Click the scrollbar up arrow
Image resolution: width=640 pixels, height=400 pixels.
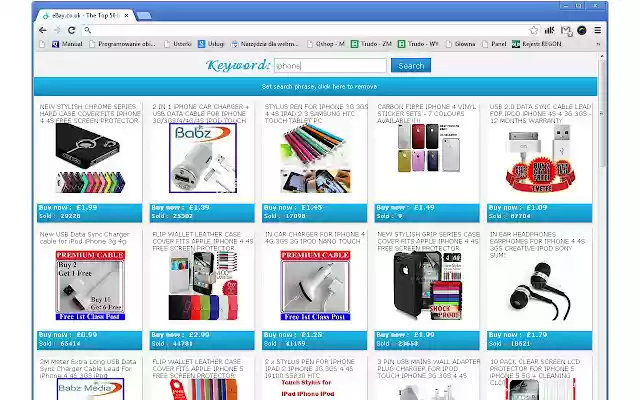click(602, 56)
